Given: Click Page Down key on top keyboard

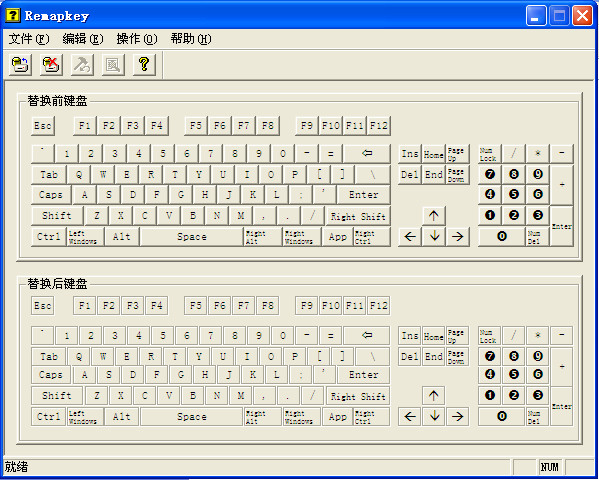Looking at the screenshot, I should pyautogui.click(x=457, y=175).
